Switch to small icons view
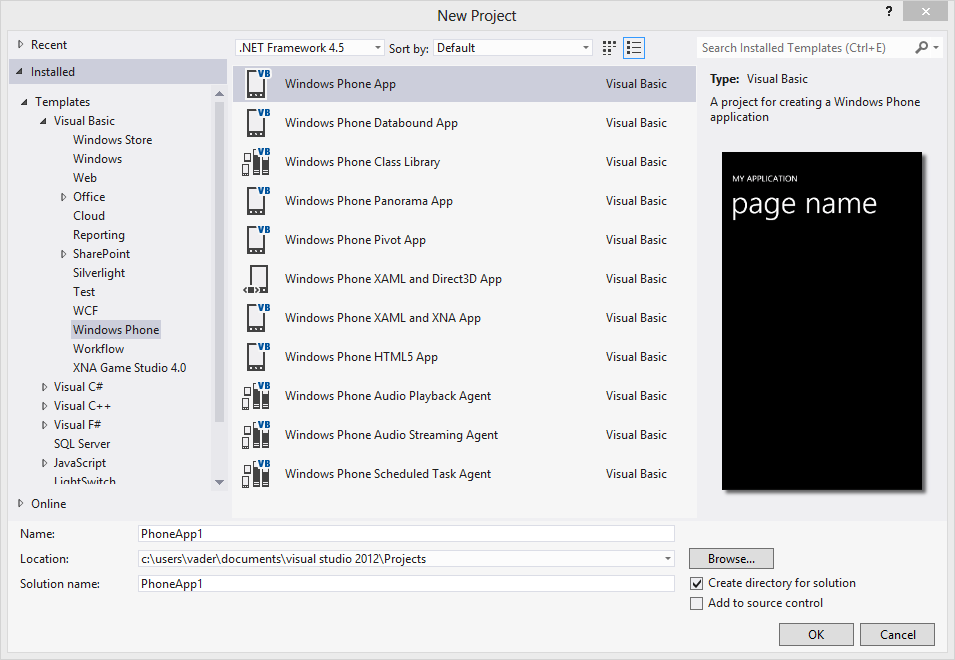The height and width of the screenshot is (660, 955). coord(609,48)
